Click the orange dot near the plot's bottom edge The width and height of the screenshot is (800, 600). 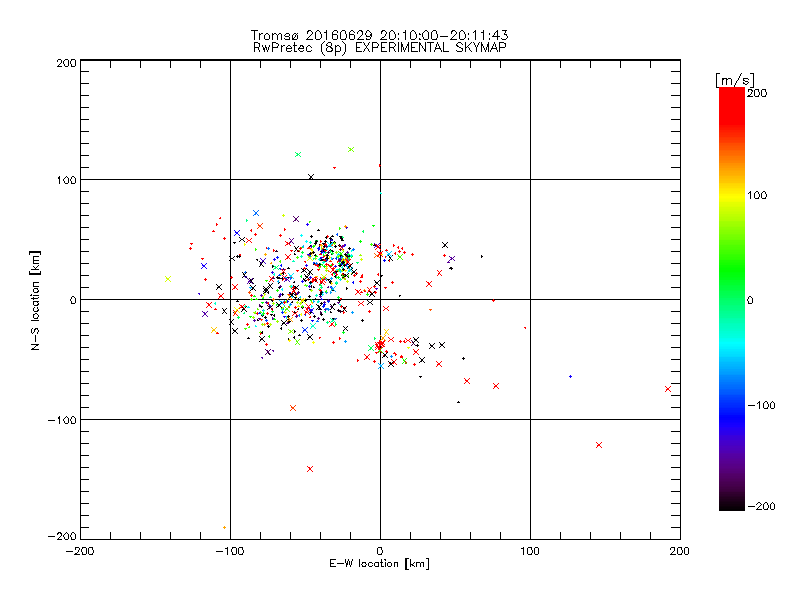[224, 528]
